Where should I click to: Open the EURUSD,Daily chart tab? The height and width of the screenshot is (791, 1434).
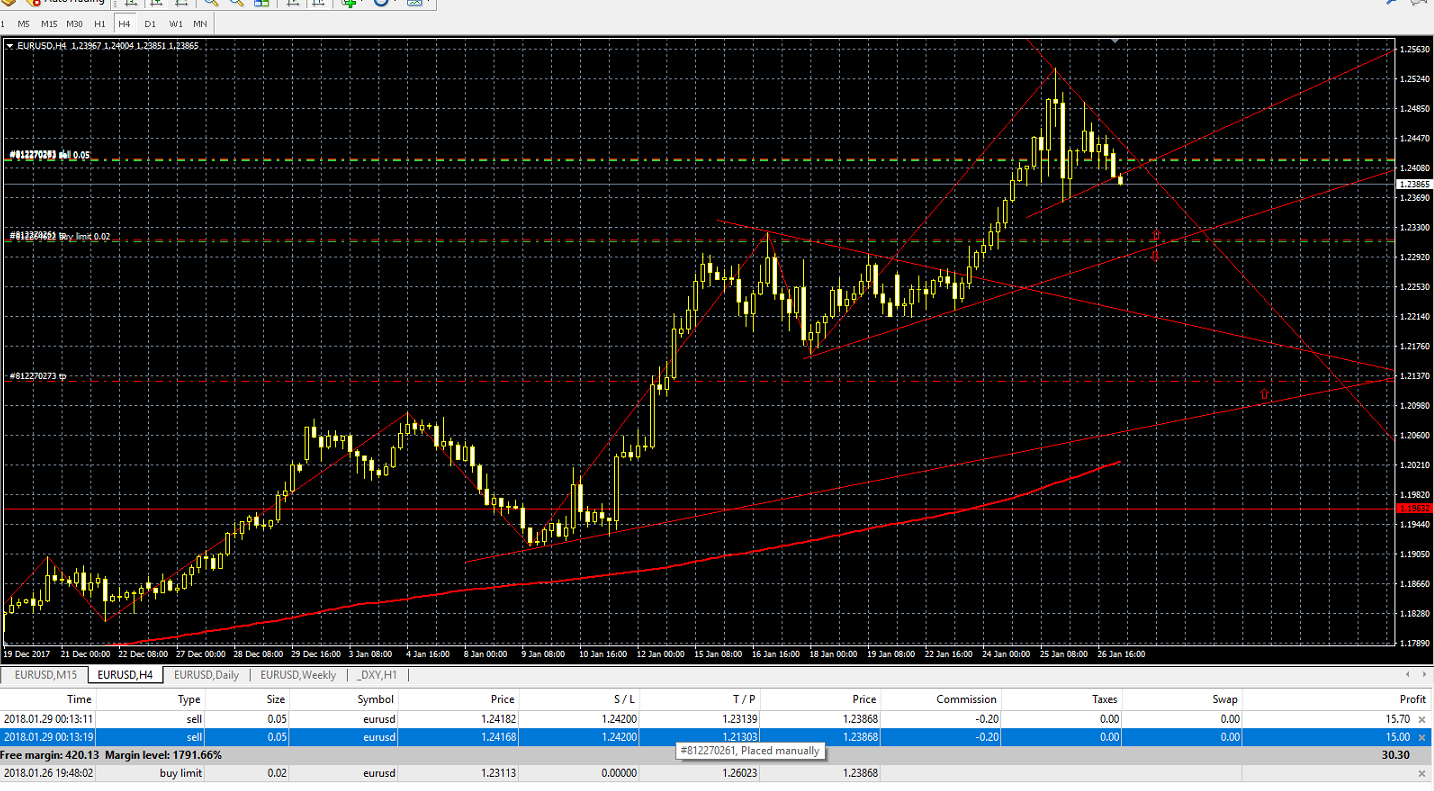(x=206, y=675)
